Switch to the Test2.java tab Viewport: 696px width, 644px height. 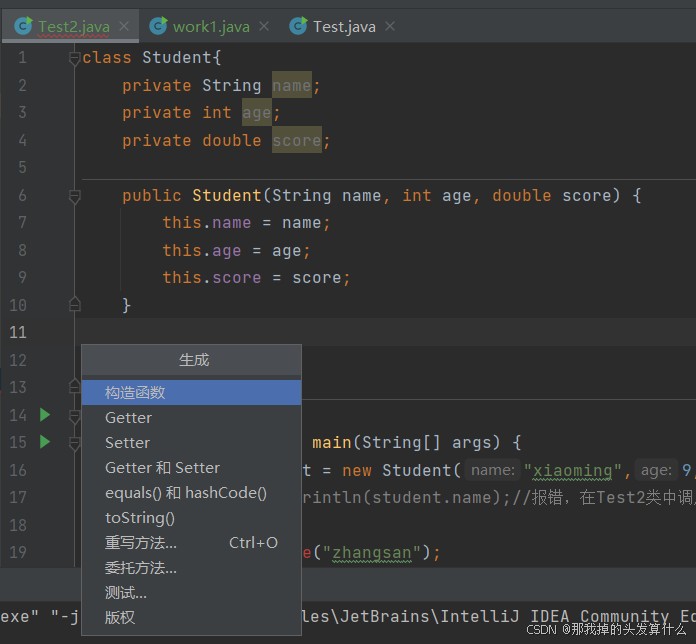click(73, 27)
